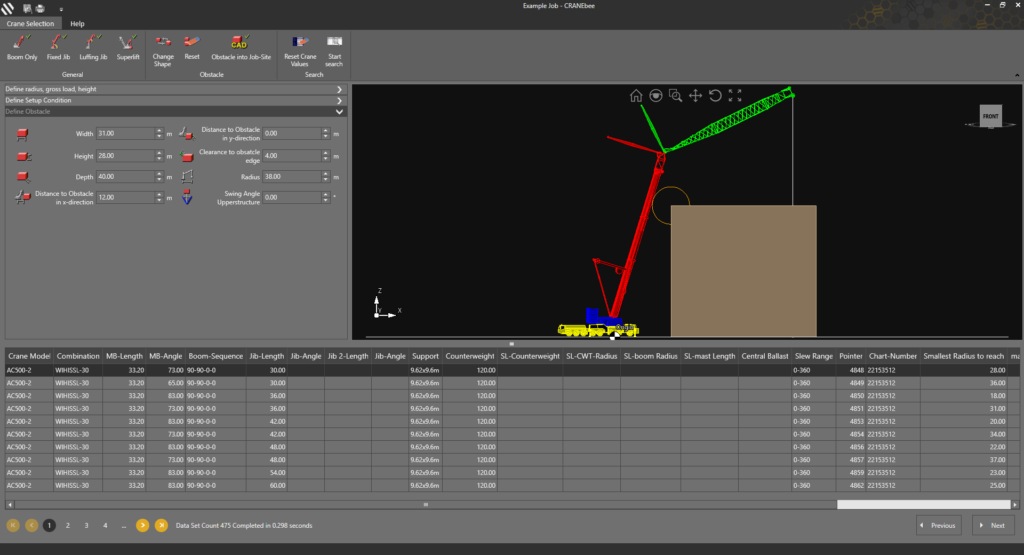Click the Next button
Screen dimensions: 1024x555
(993, 525)
